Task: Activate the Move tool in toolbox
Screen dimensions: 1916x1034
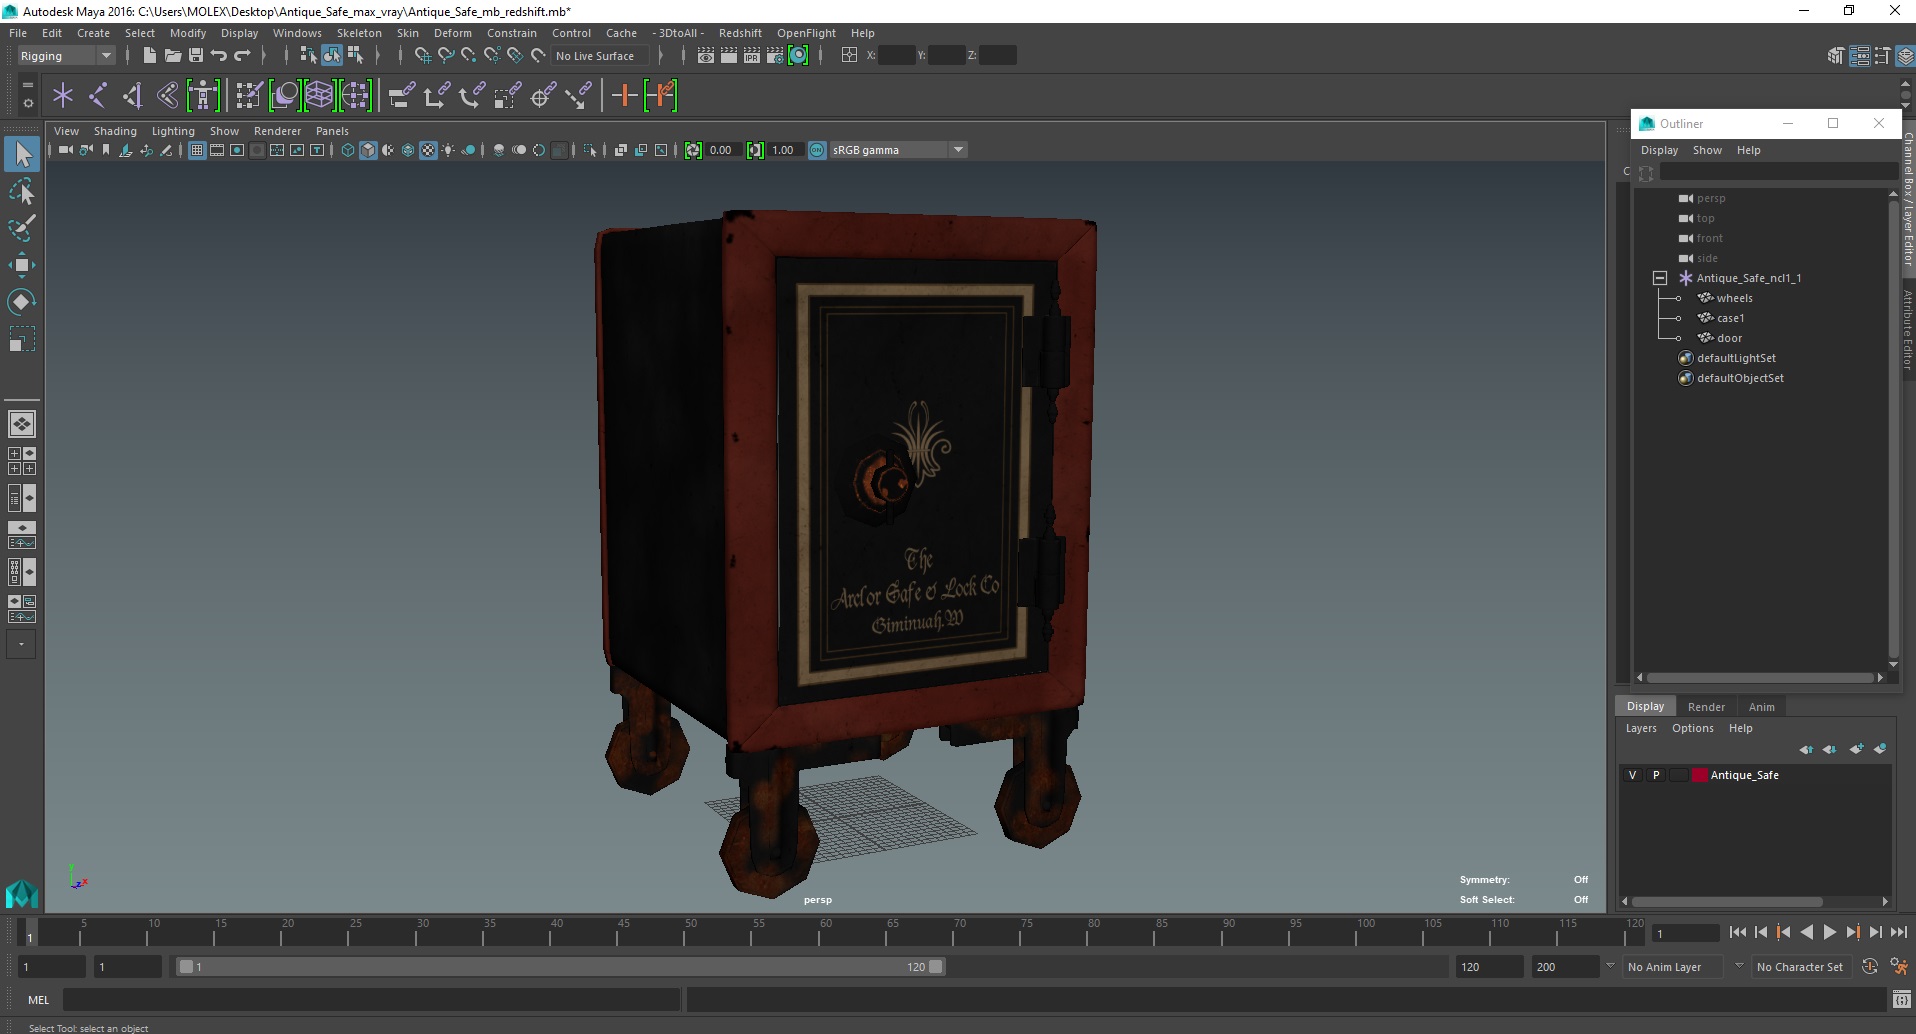Action: [x=22, y=264]
